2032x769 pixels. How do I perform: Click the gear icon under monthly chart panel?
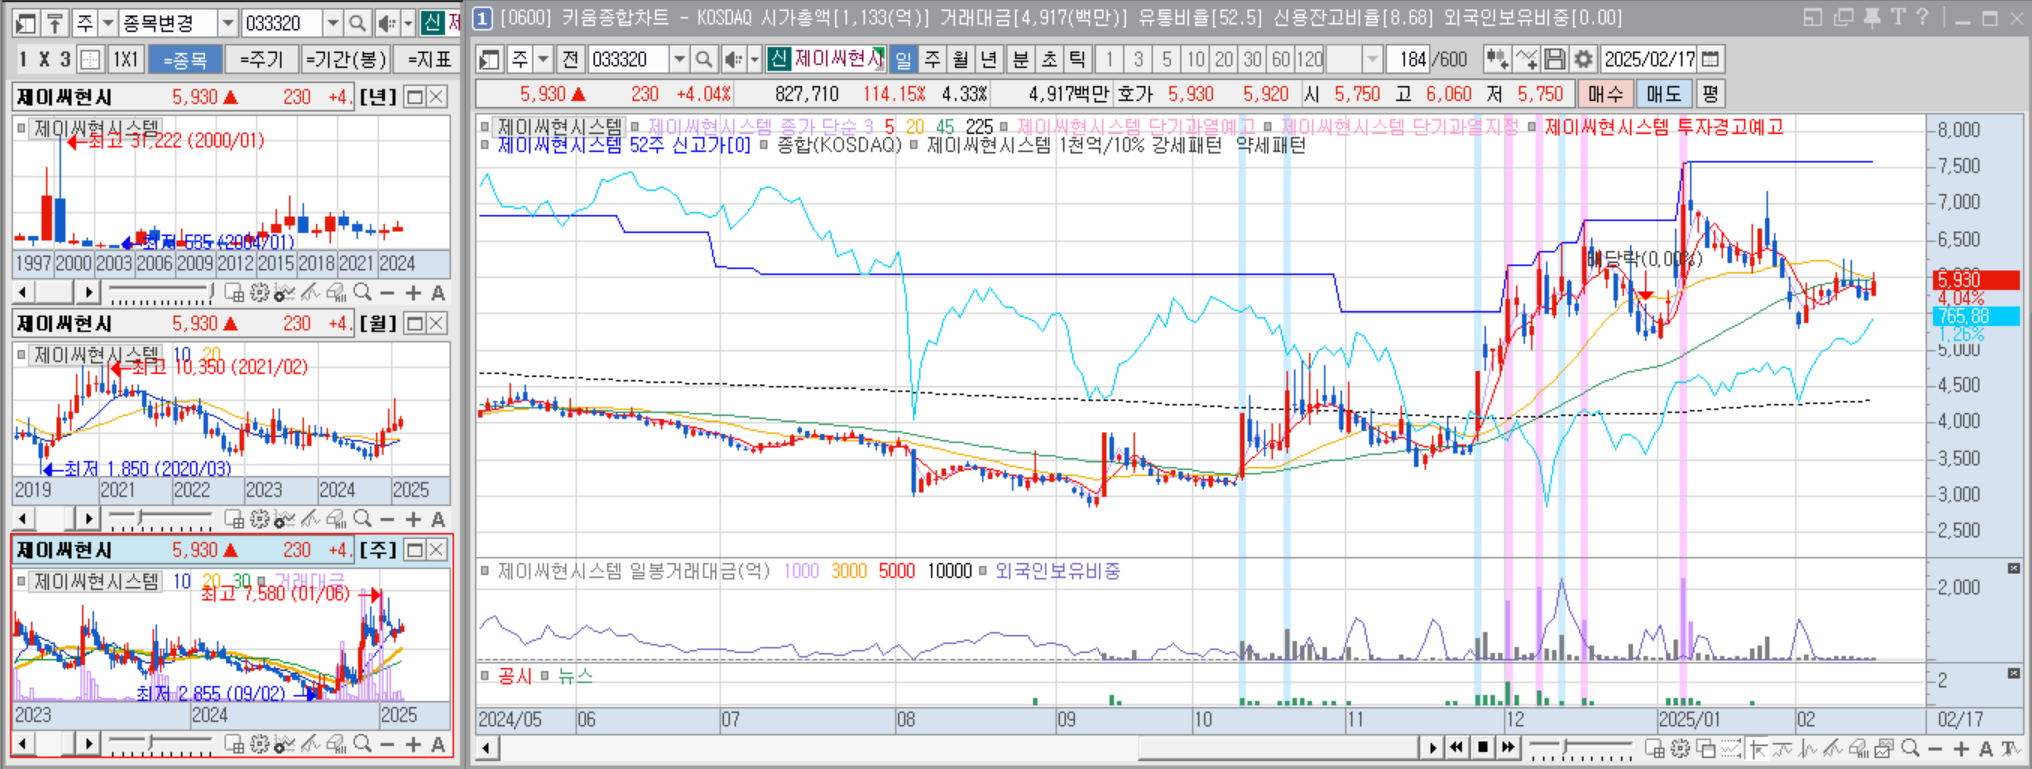pyautogui.click(x=260, y=519)
